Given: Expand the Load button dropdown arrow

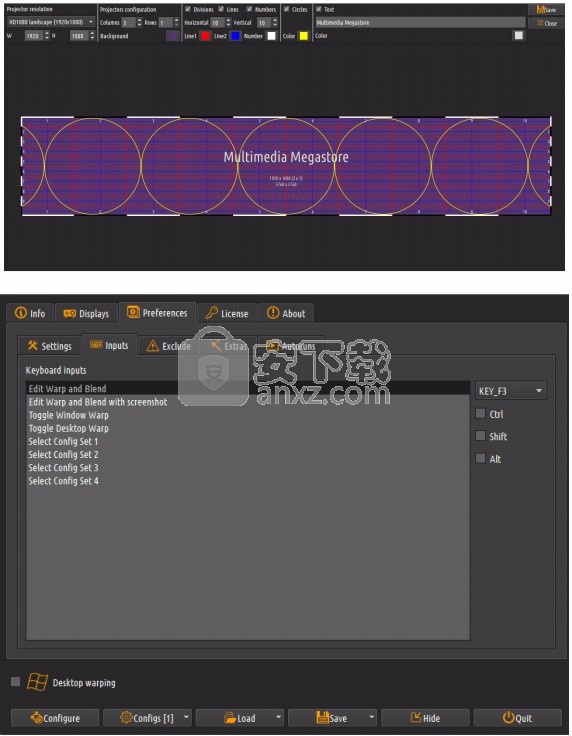Looking at the screenshot, I should [278, 717].
